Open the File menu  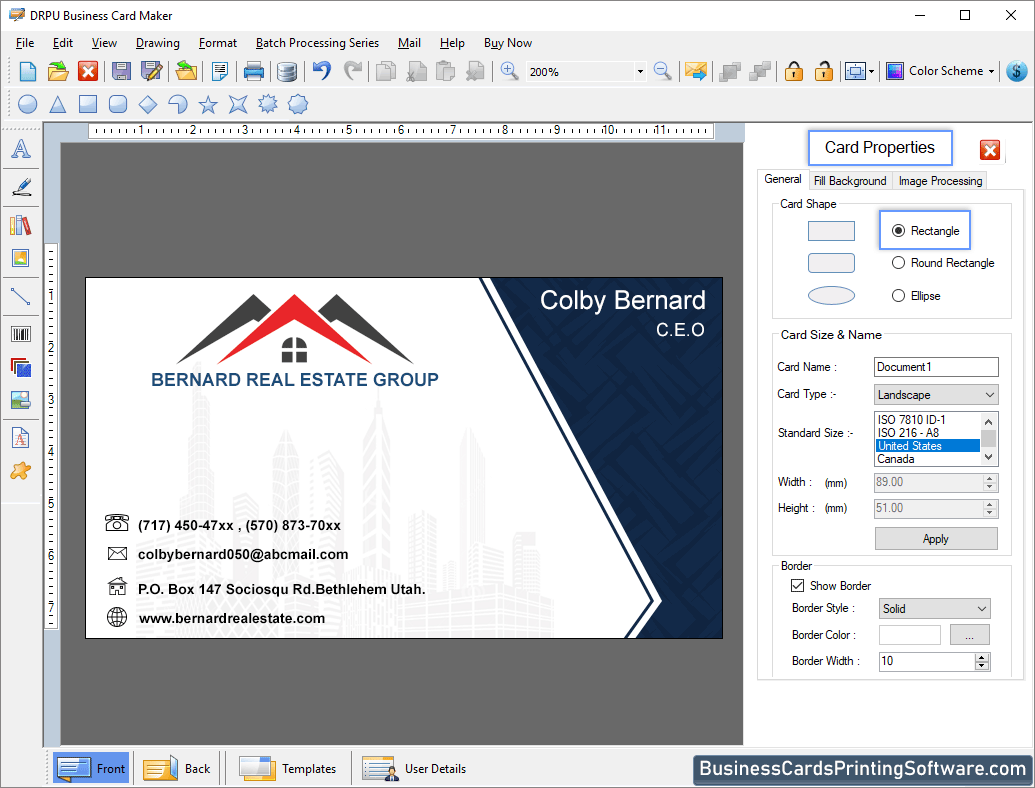pos(25,43)
